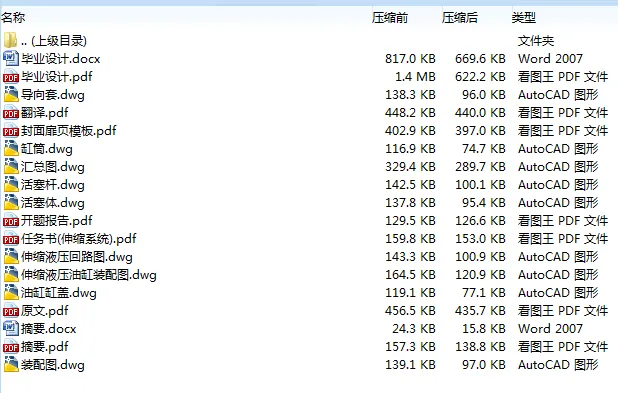Sort by the 压缩后 column header
Viewport: 618px width, 393px height.
(x=460, y=17)
